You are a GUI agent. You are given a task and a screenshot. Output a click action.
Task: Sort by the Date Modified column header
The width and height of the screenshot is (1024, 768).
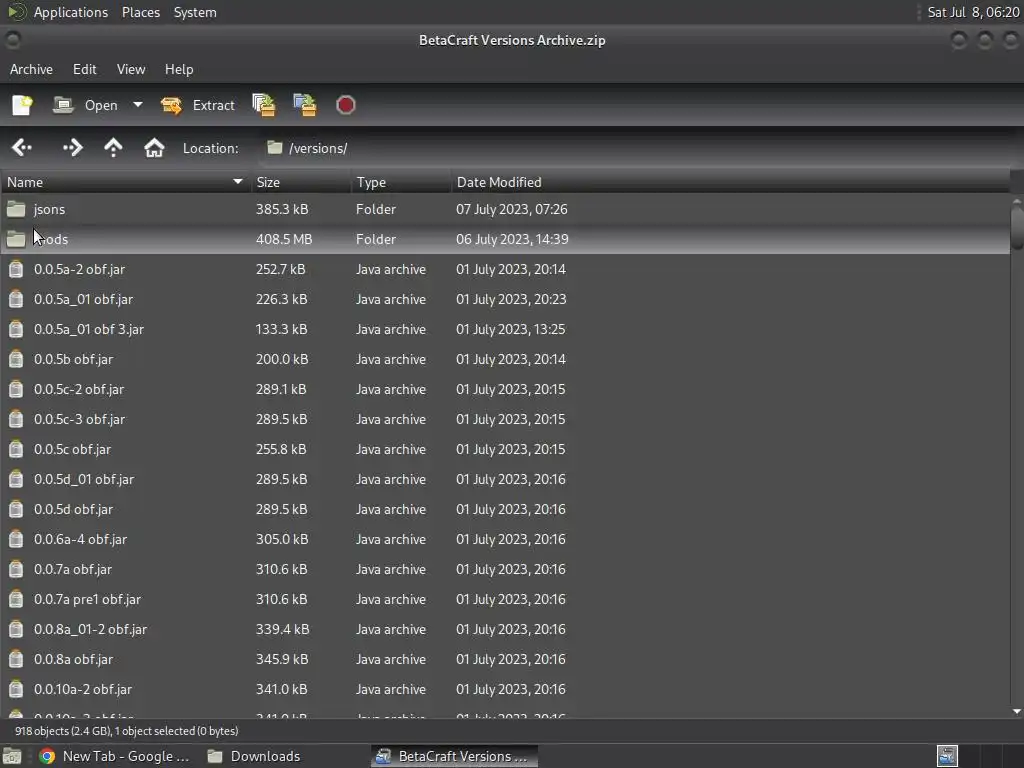729,182
